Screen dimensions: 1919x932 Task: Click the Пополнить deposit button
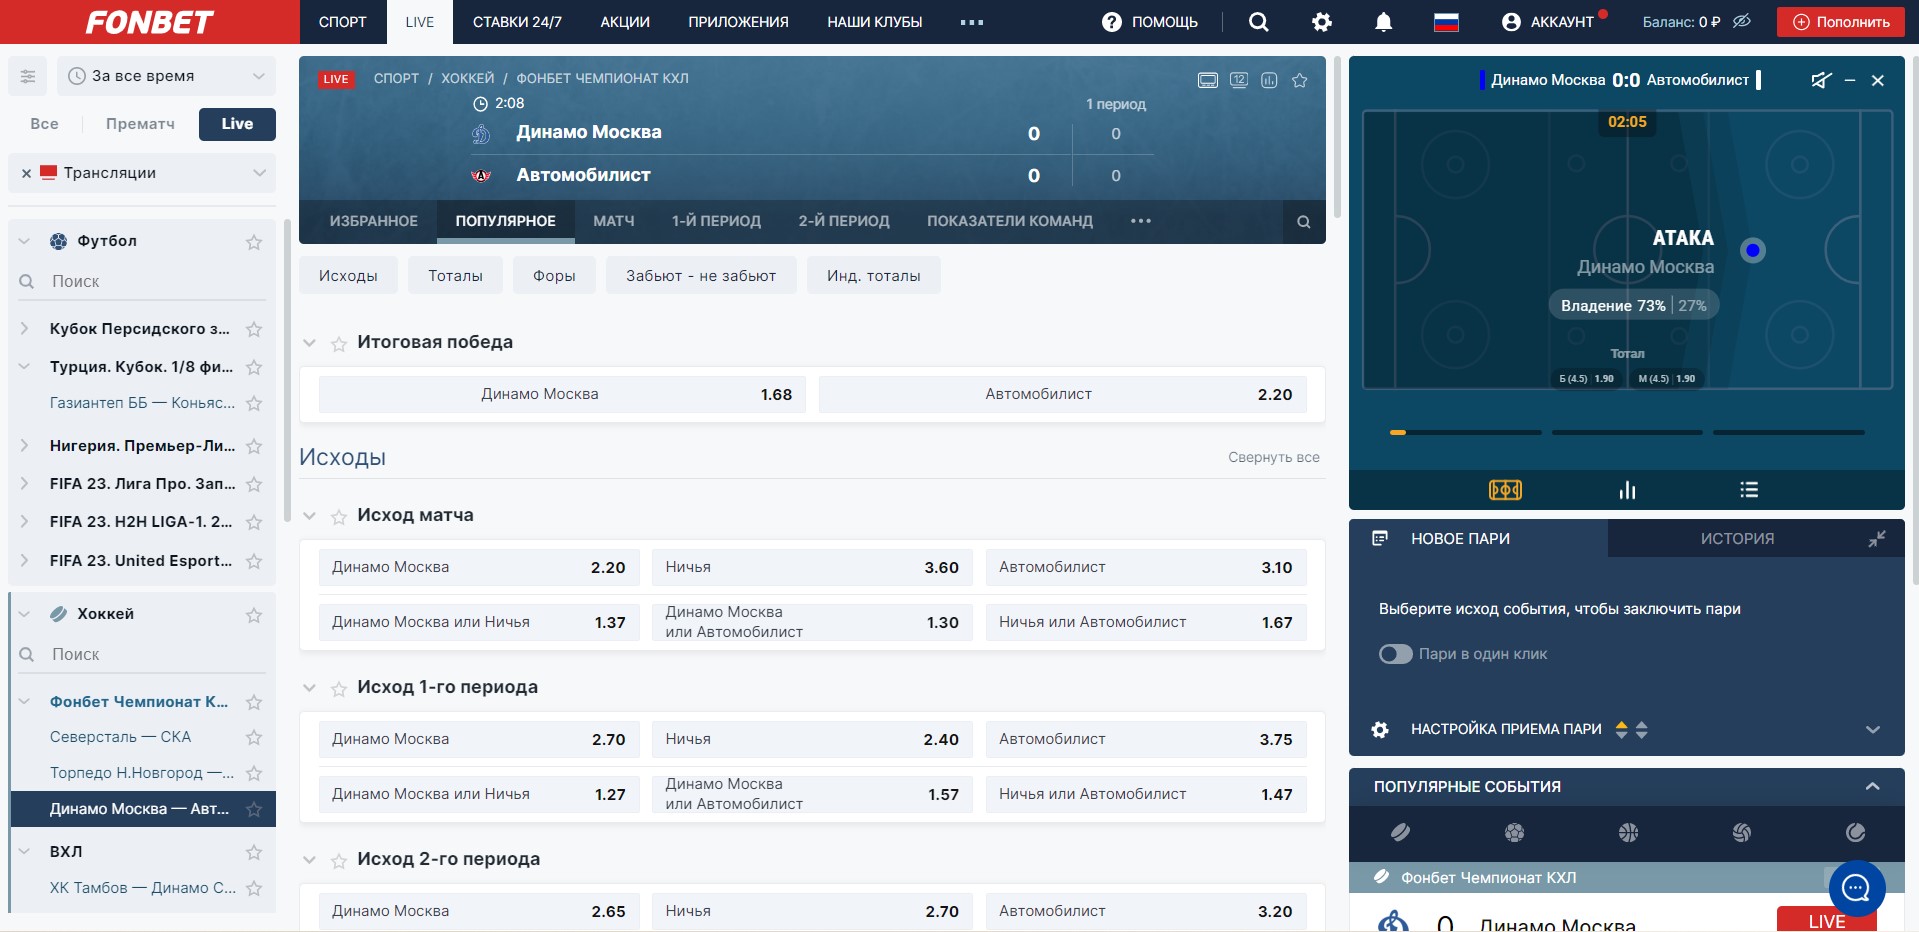coord(1841,22)
